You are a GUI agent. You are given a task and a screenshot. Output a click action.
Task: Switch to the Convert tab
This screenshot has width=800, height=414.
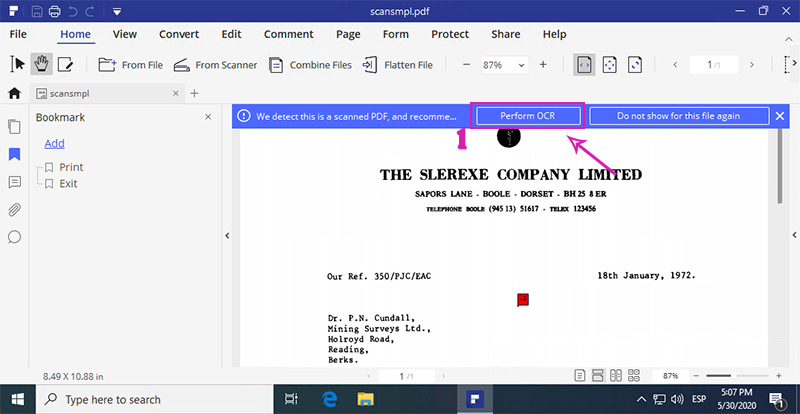tap(179, 34)
